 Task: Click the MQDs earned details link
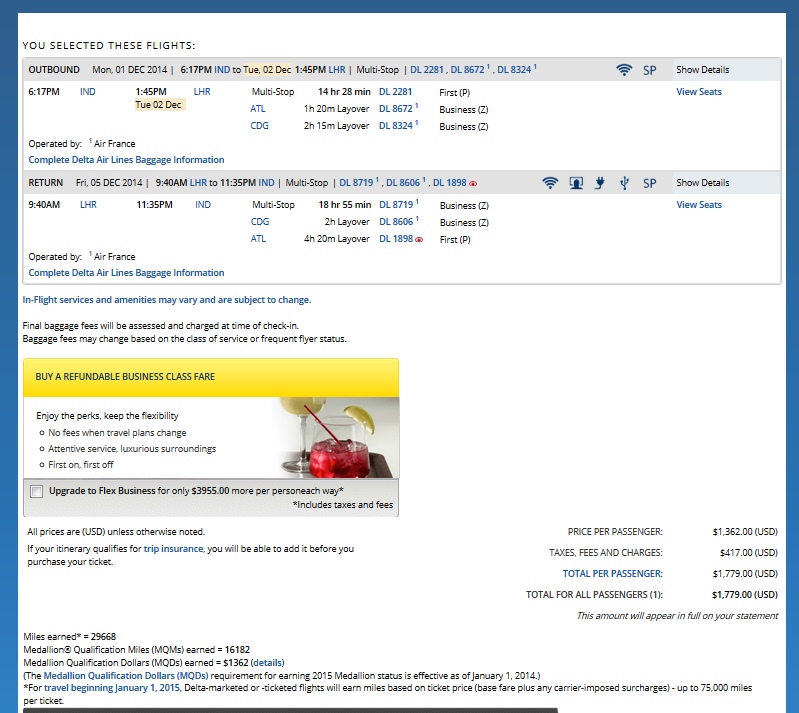click(267, 663)
